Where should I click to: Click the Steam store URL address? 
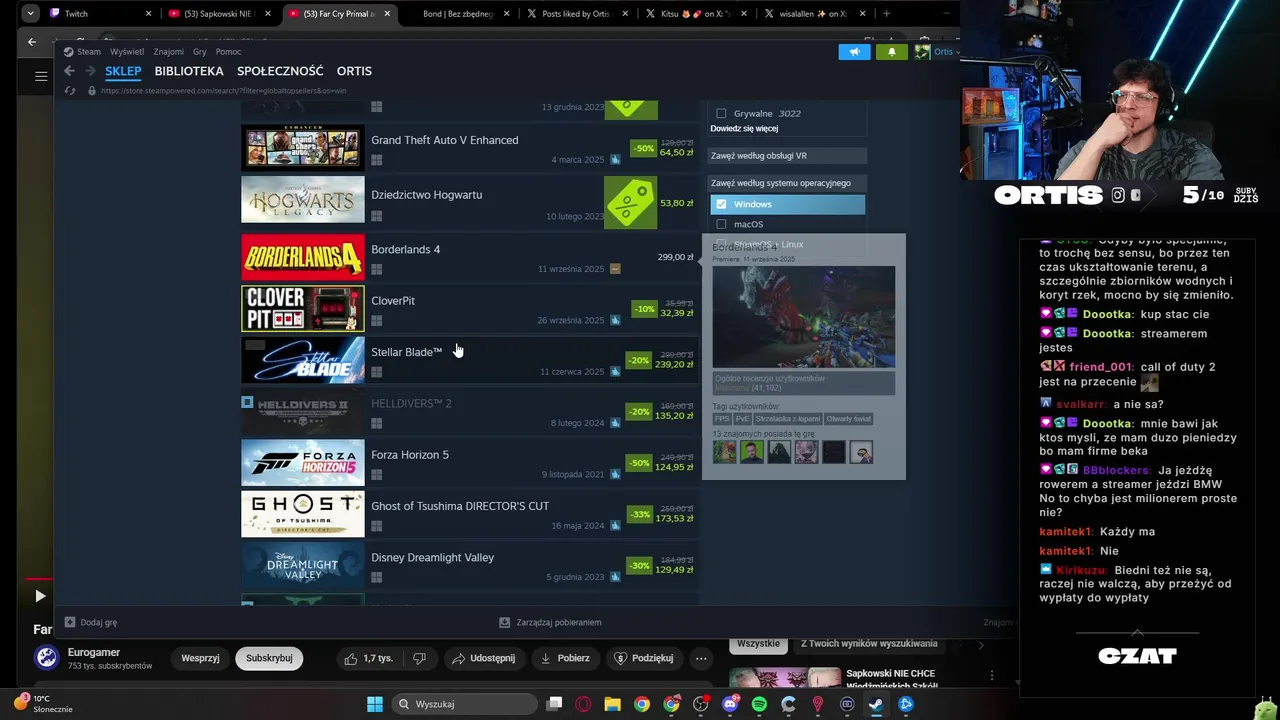point(223,91)
